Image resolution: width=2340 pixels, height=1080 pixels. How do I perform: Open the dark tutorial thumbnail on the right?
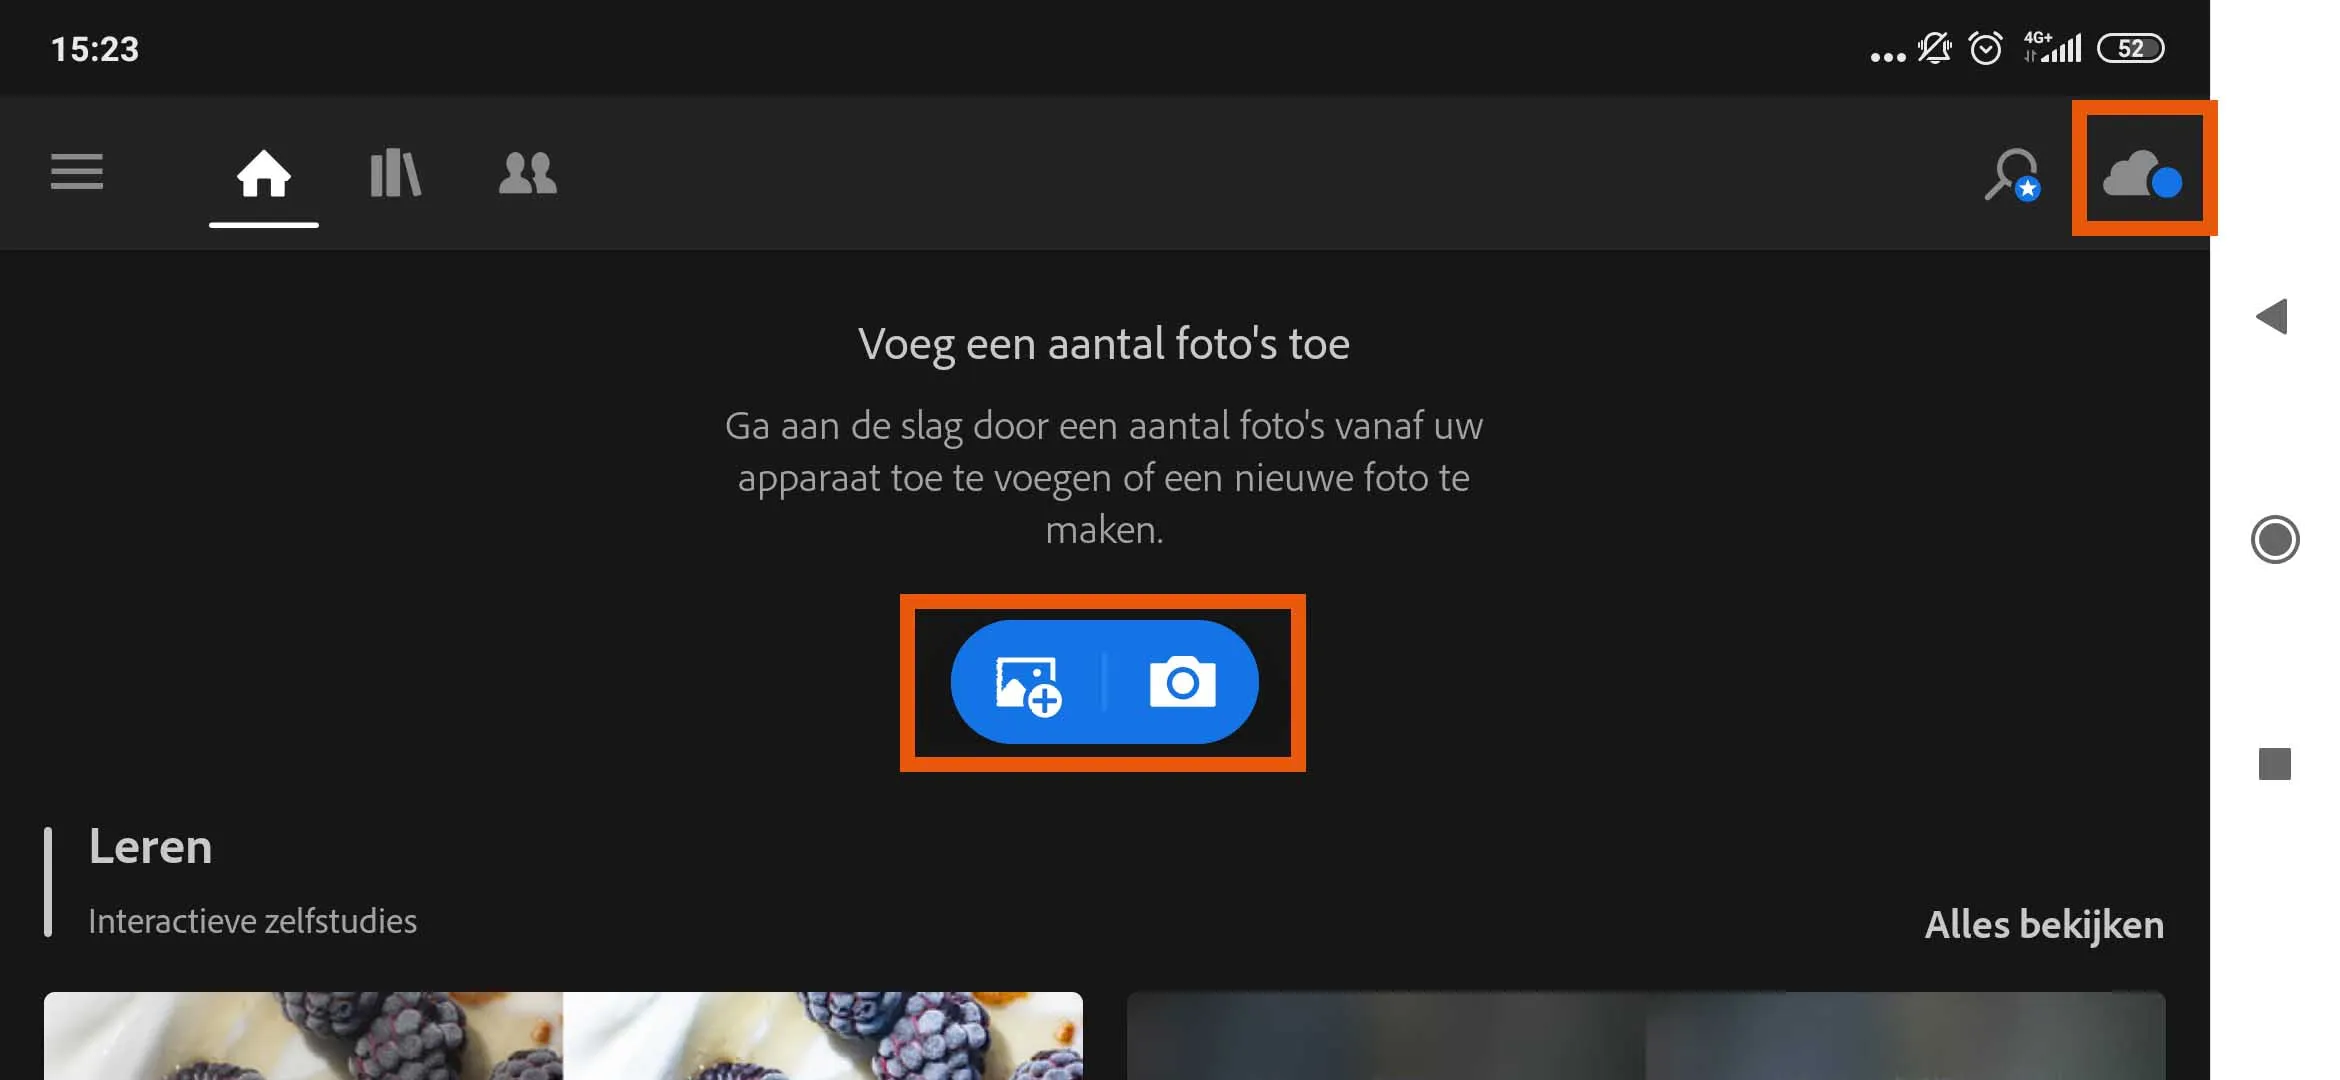1646,1036
